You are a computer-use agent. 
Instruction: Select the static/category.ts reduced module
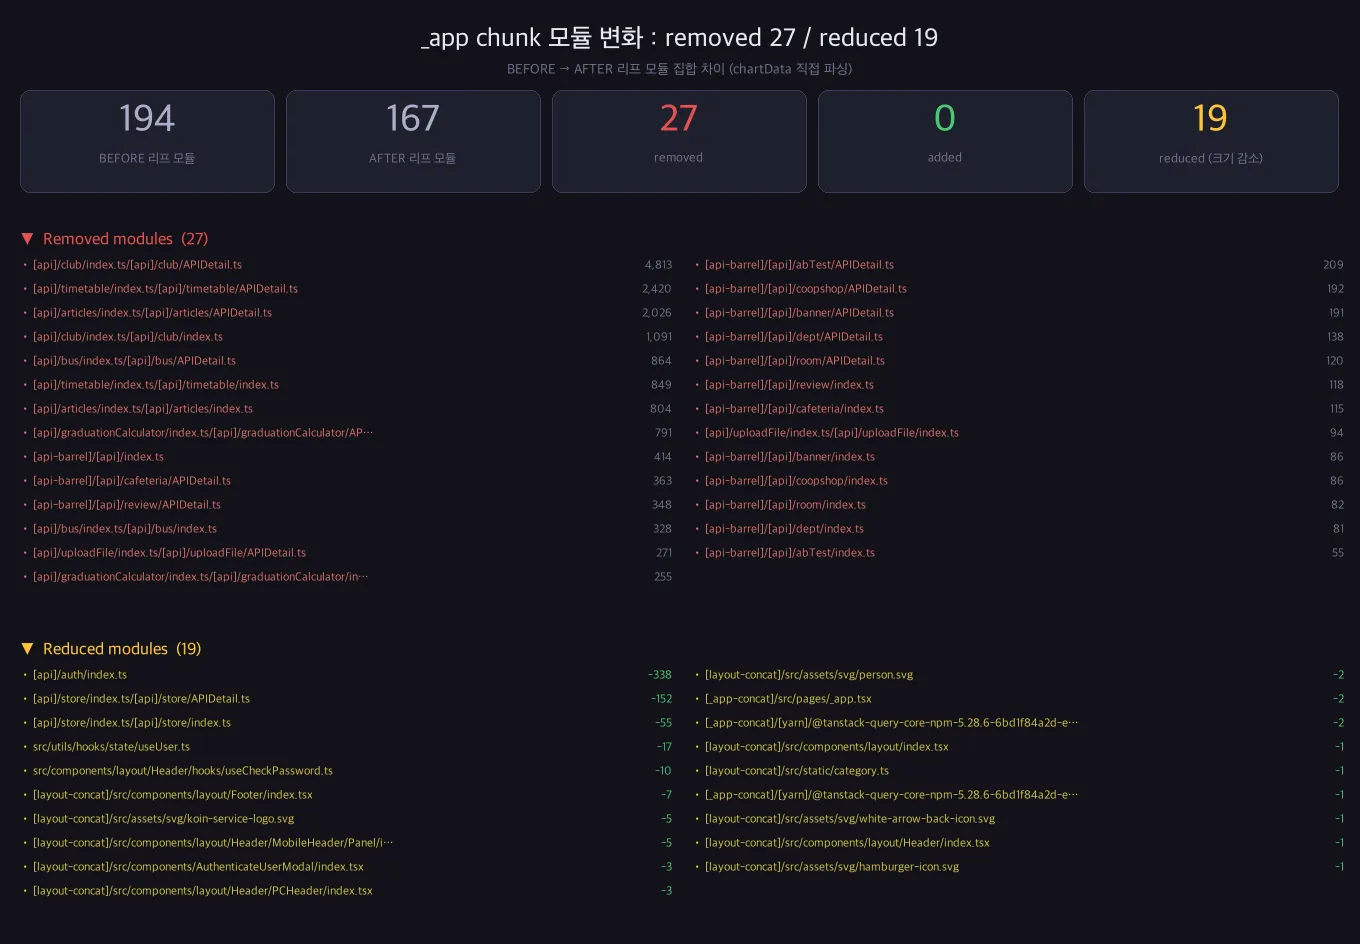(1019, 771)
